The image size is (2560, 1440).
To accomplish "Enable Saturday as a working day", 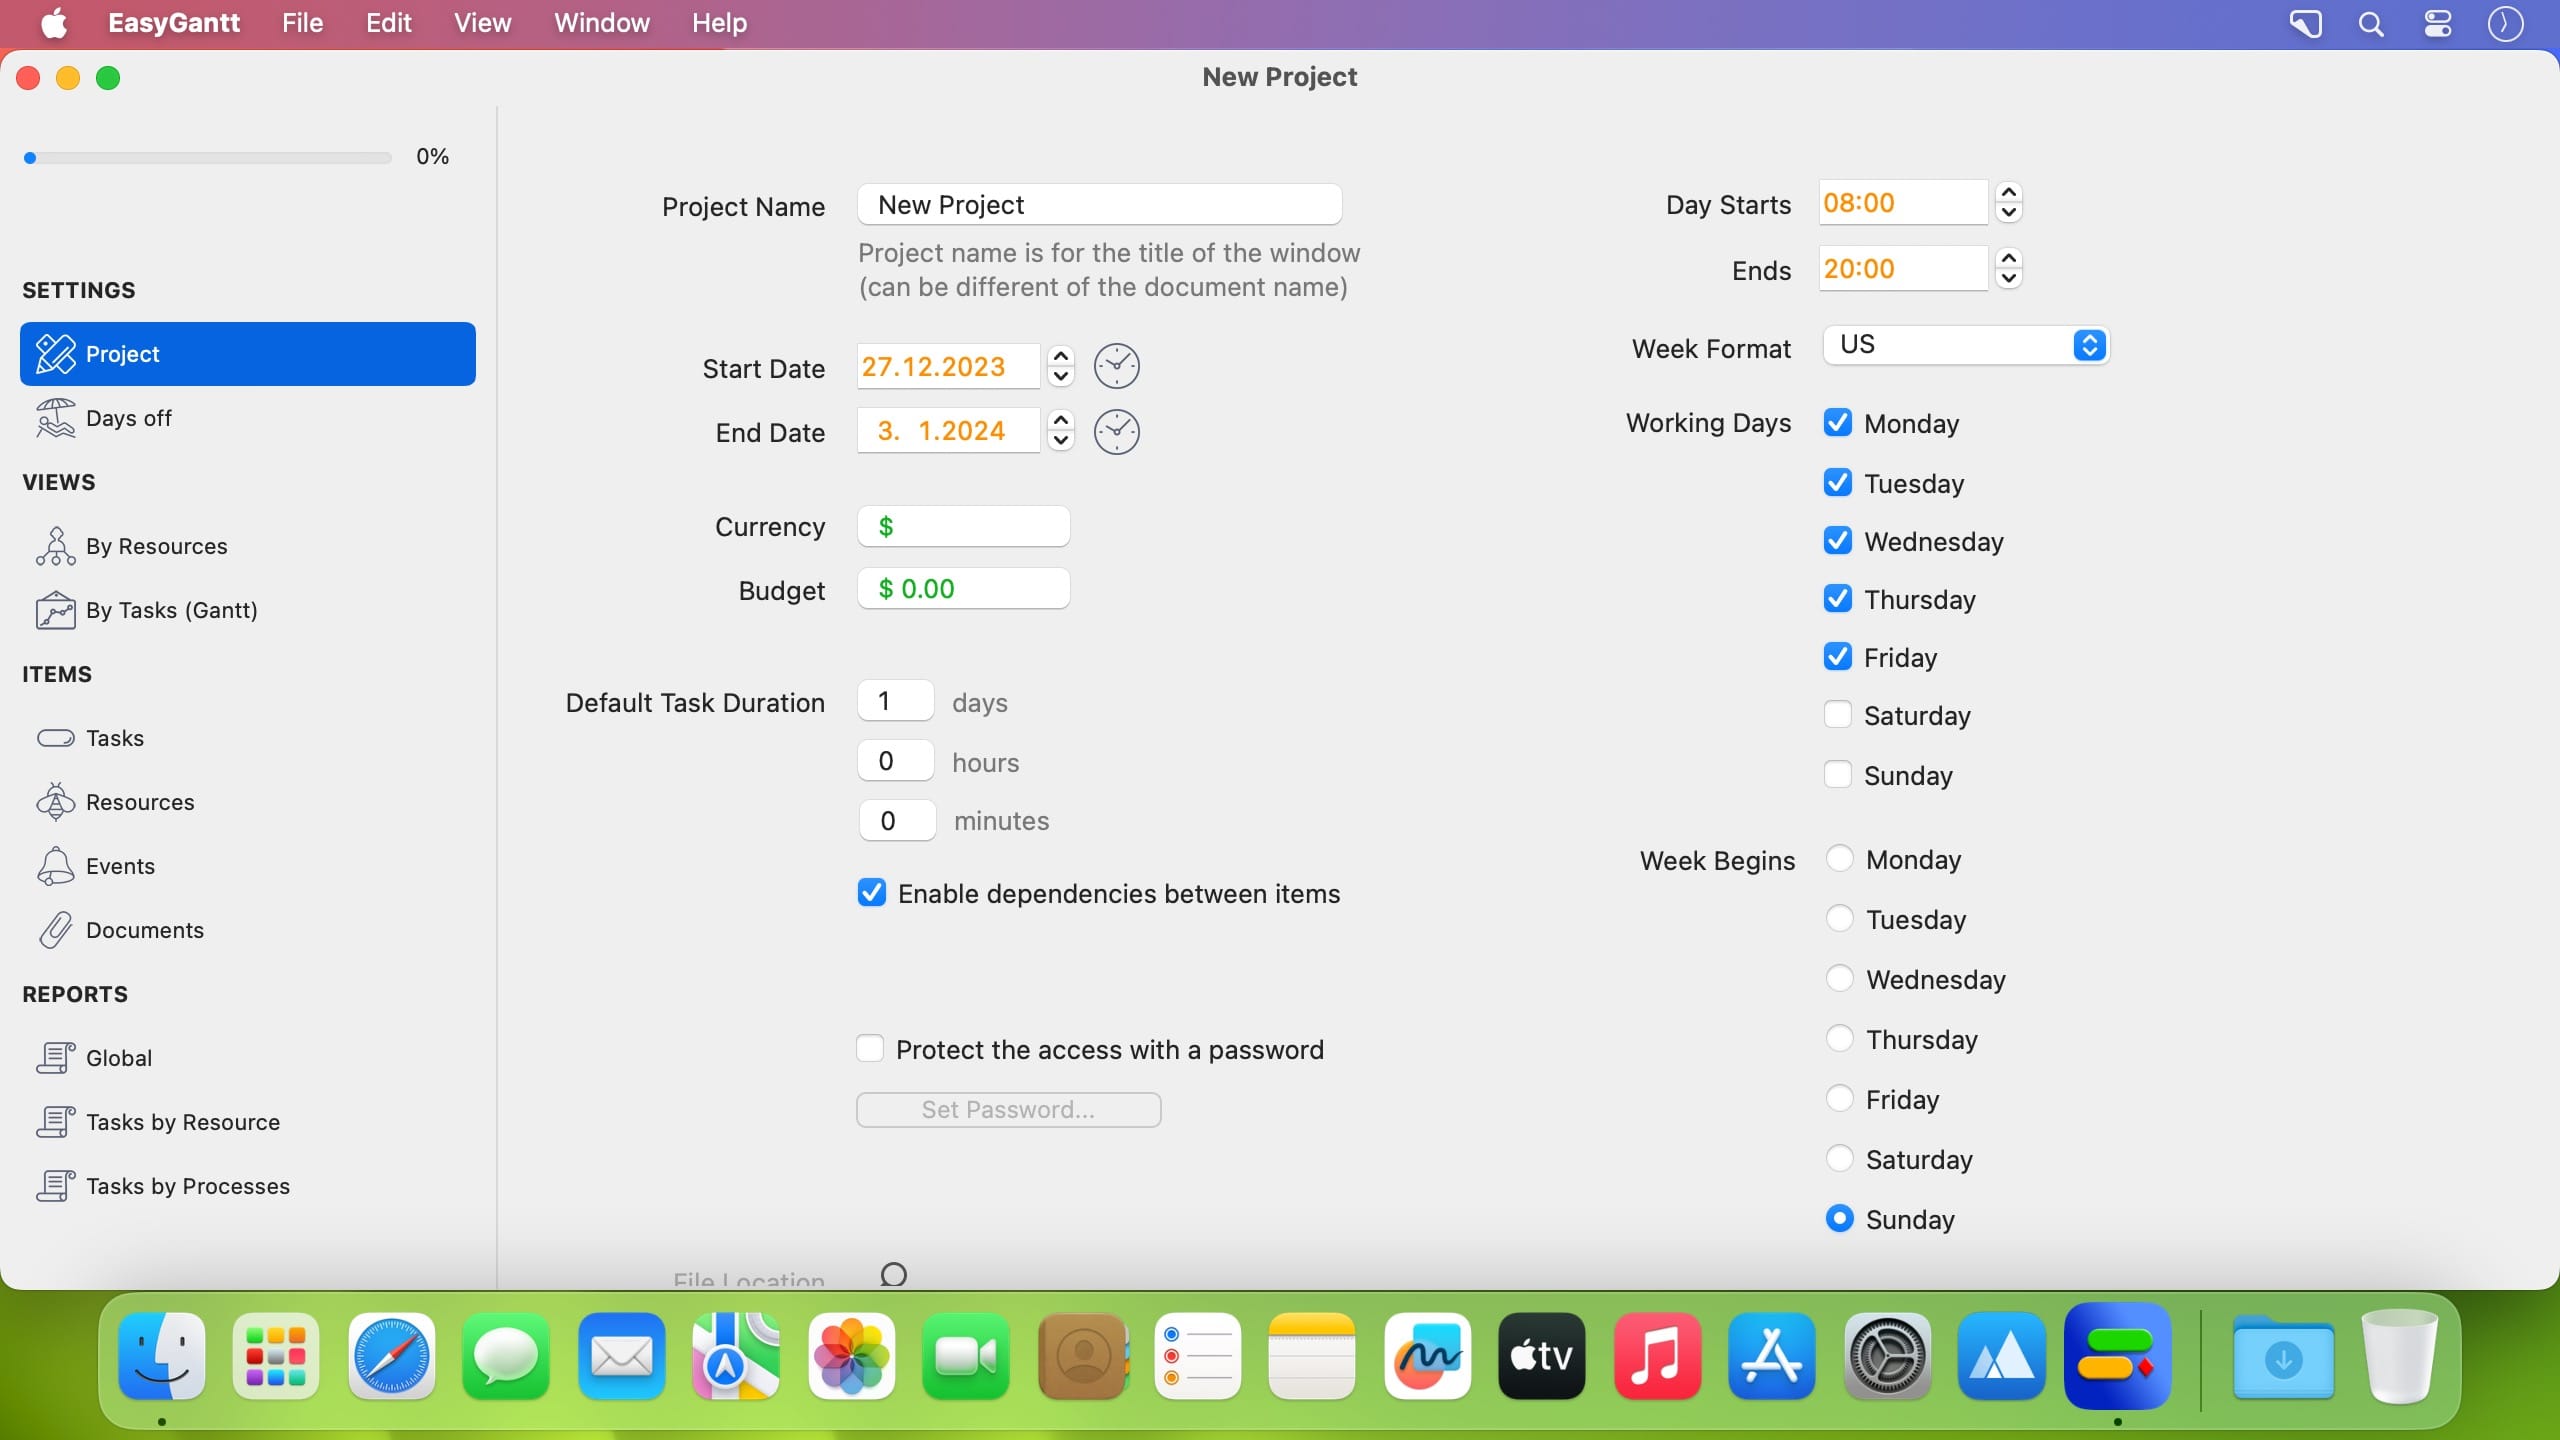I will [x=1837, y=715].
